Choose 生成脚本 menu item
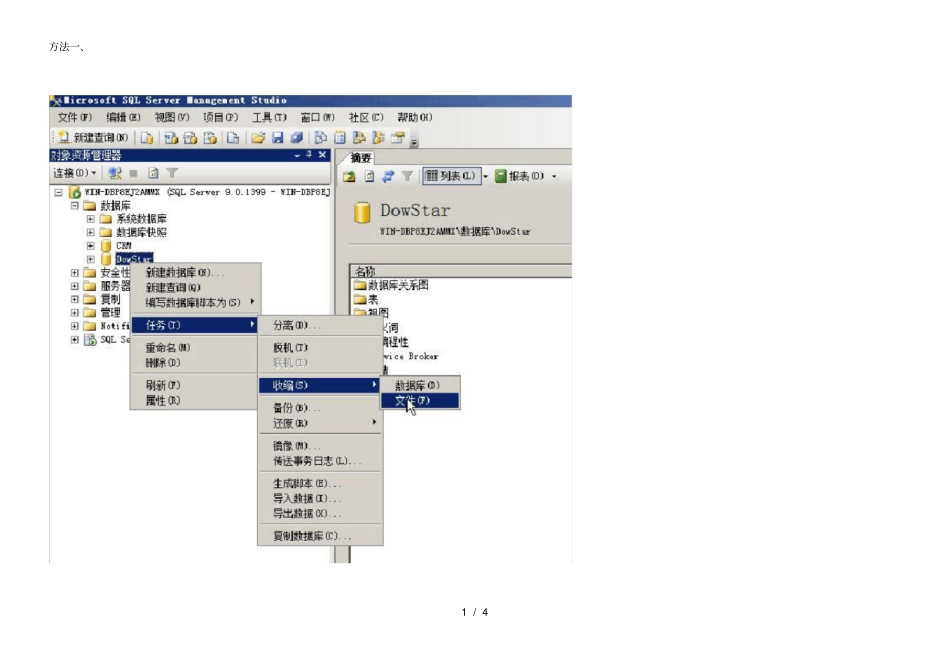The width and height of the screenshot is (950, 672). tap(320, 484)
